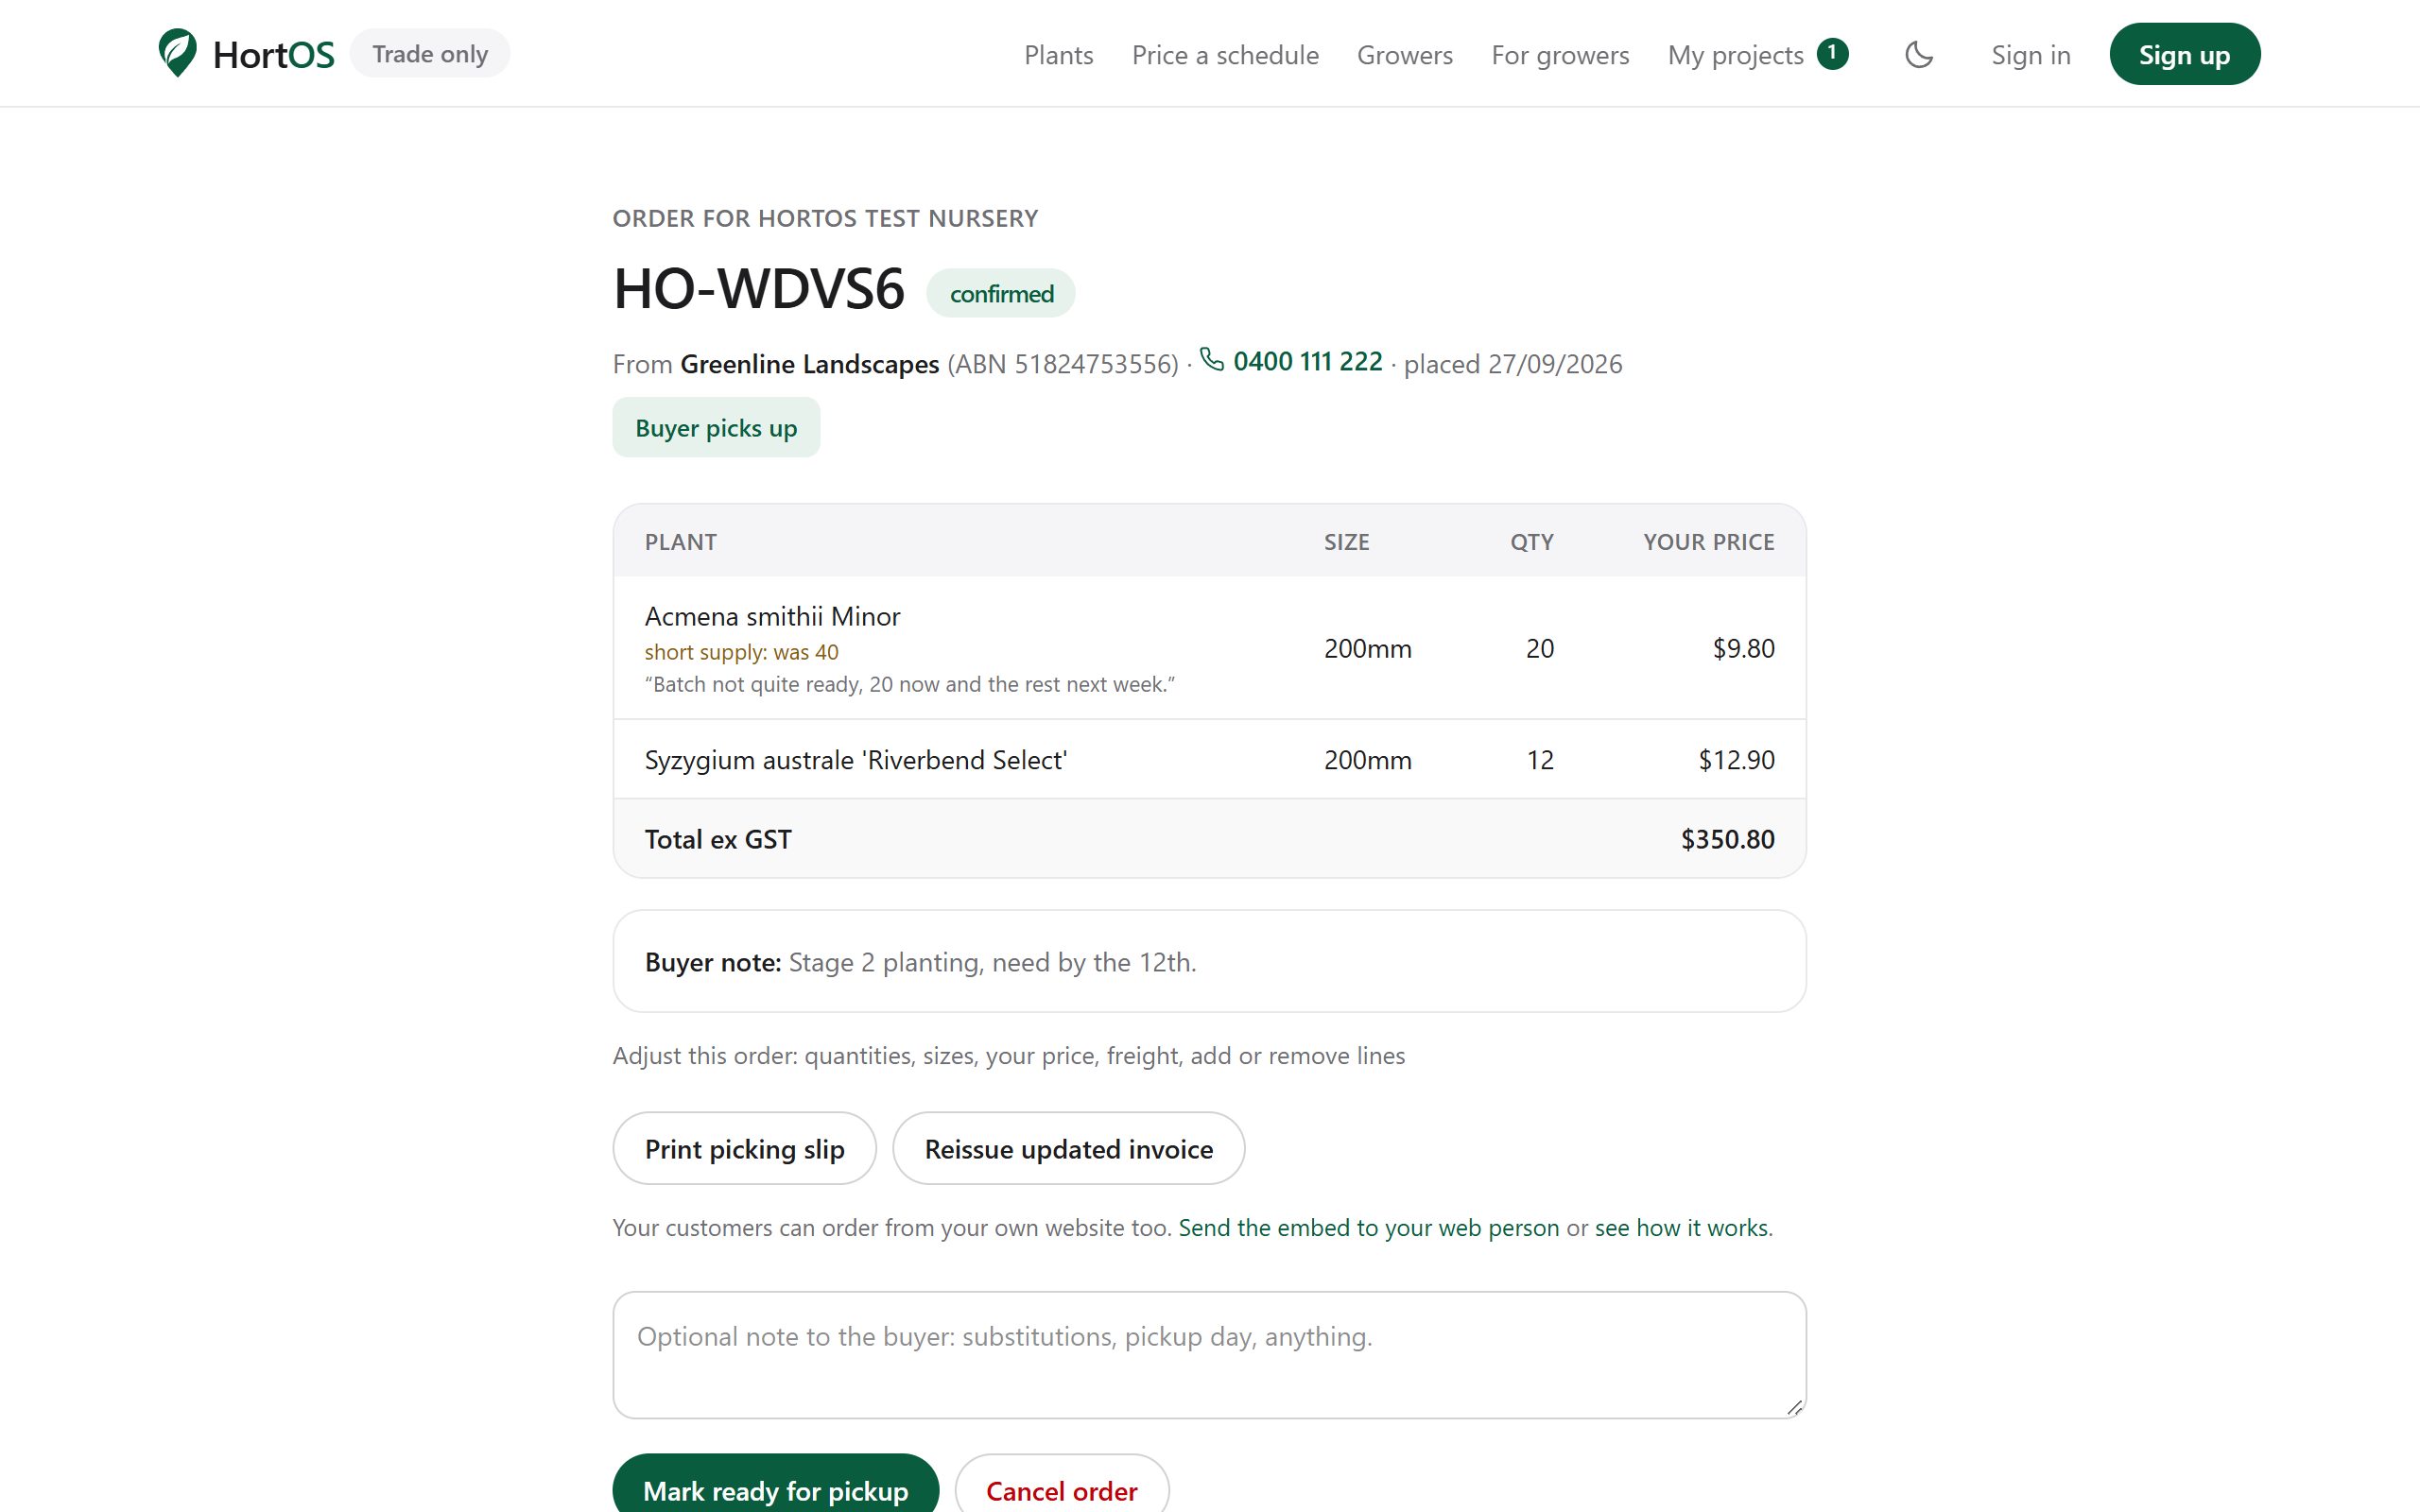Click the HortOS leaf logo icon
This screenshot has width=2420, height=1512.
pyautogui.click(x=177, y=53)
